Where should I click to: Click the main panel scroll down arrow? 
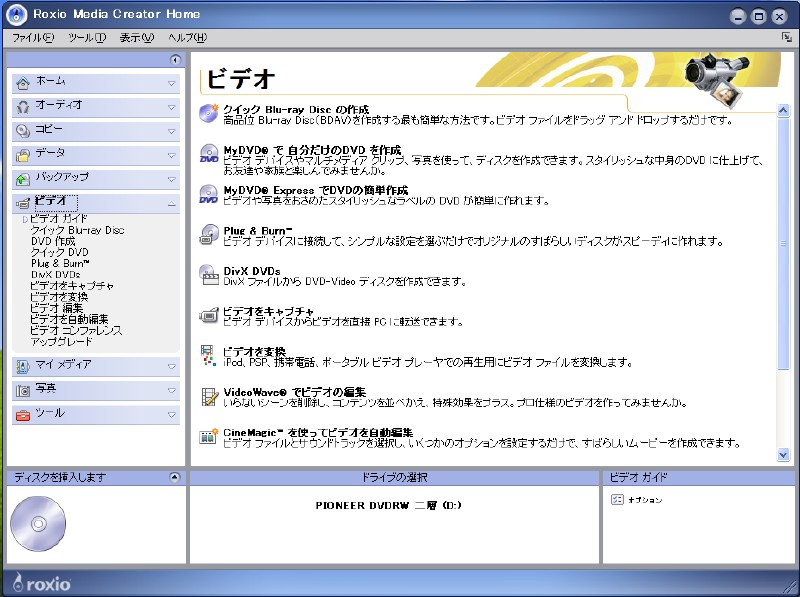click(x=783, y=455)
